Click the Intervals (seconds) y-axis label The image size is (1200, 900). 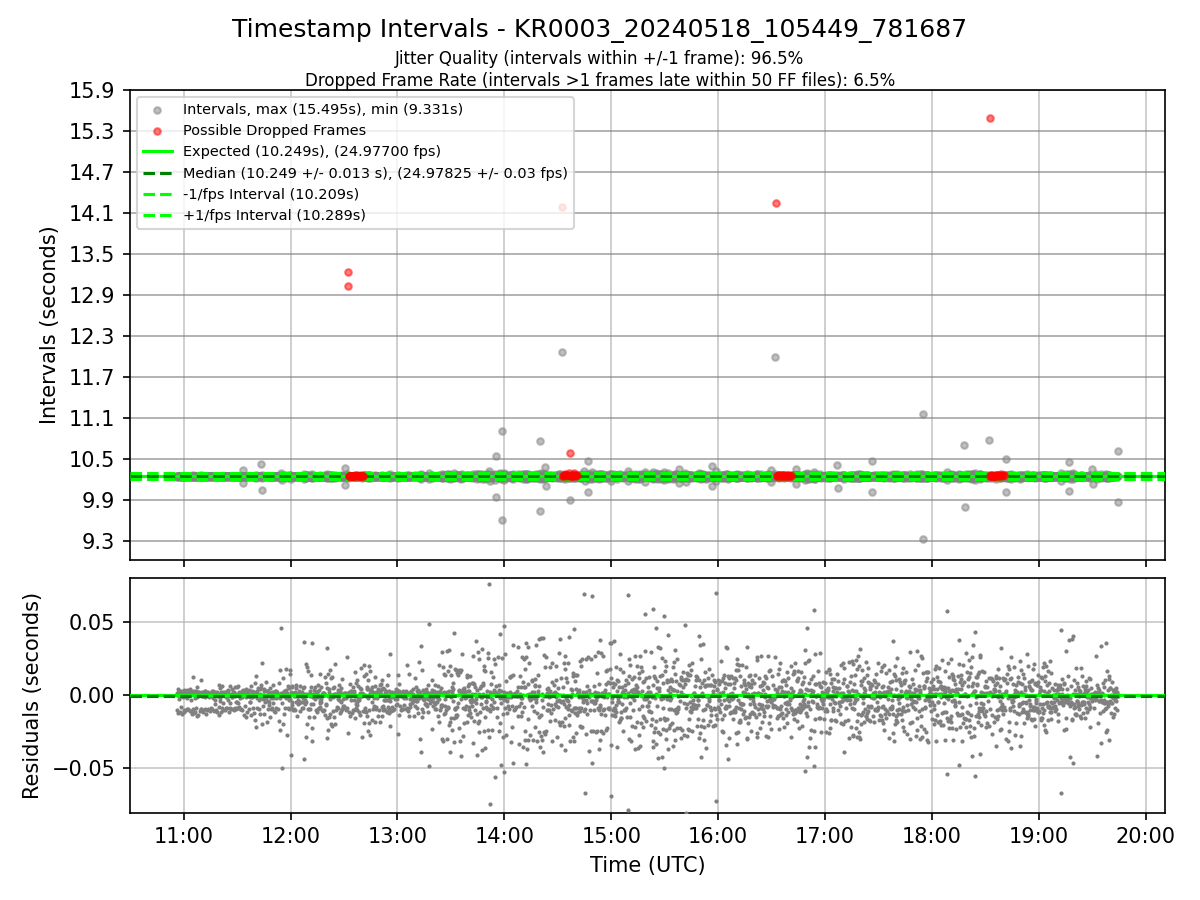click(x=49, y=325)
